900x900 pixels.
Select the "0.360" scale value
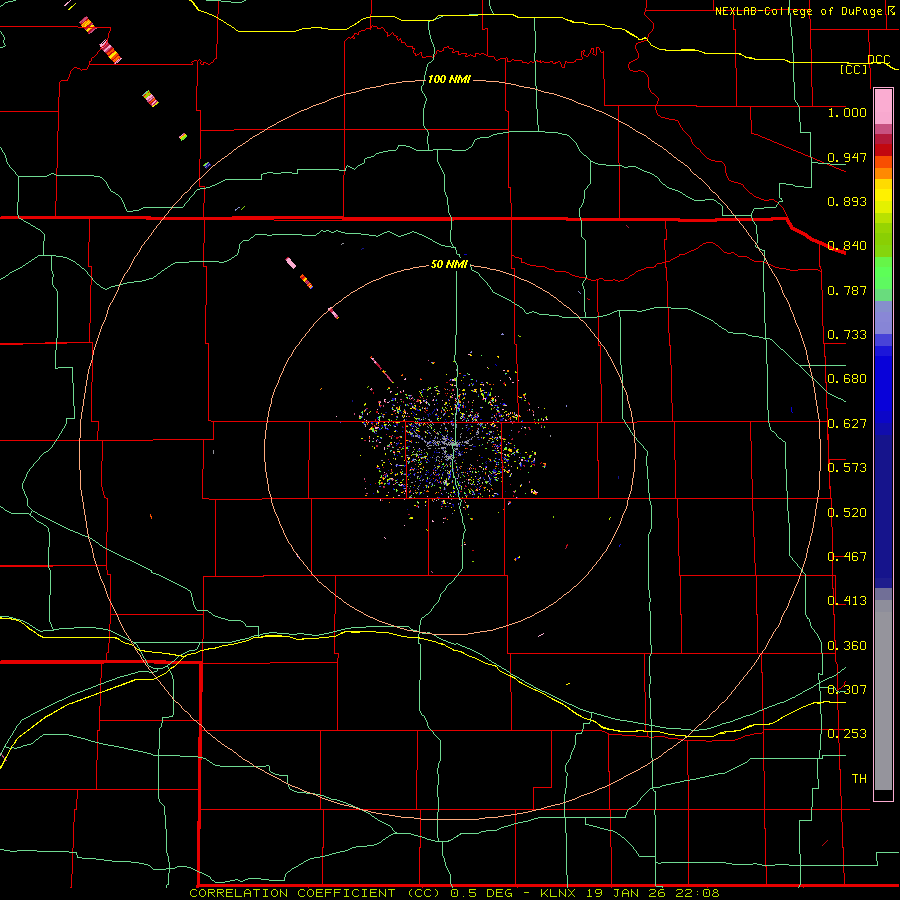tap(847, 646)
